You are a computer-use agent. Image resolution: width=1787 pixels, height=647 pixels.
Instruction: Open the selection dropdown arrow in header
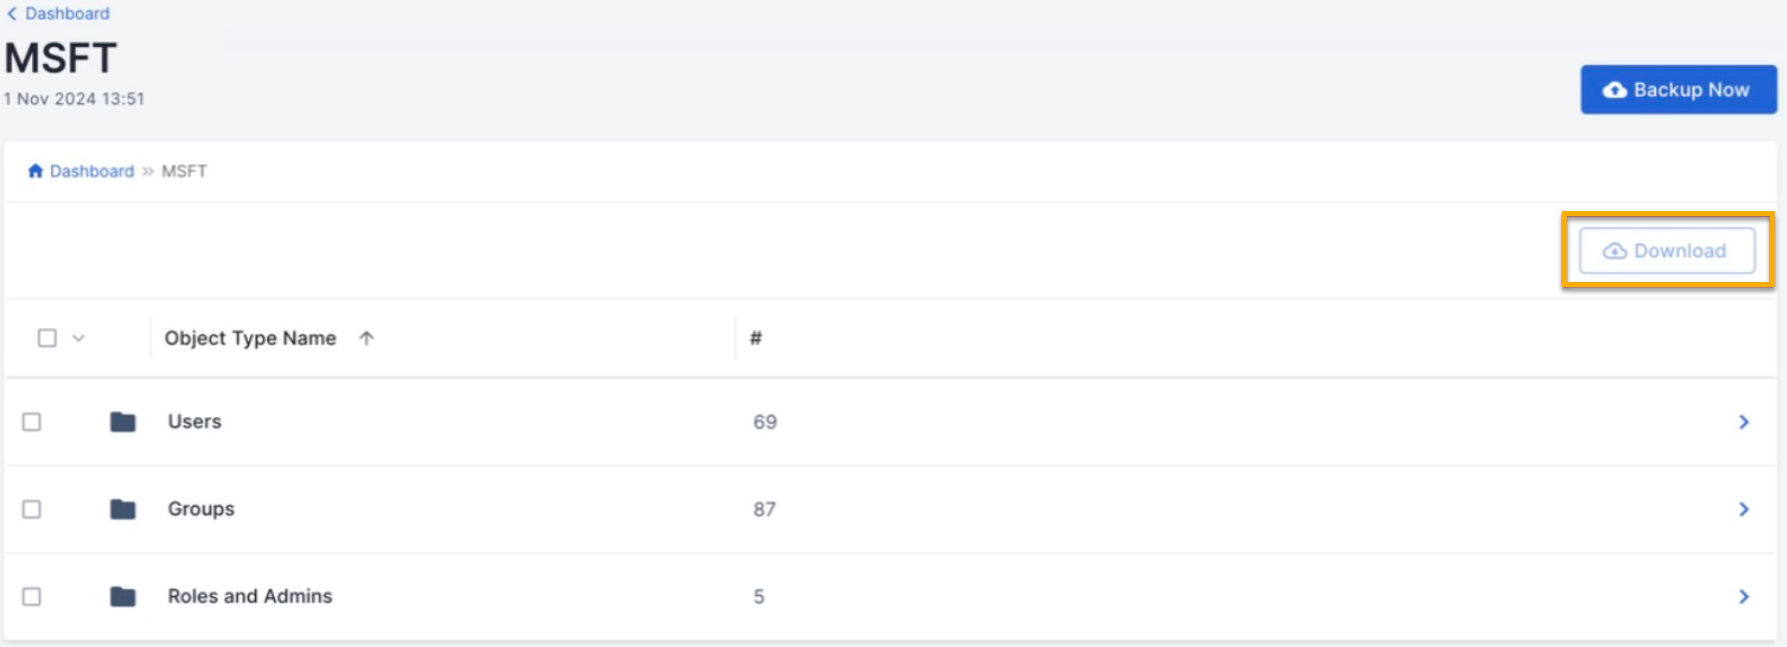click(79, 338)
